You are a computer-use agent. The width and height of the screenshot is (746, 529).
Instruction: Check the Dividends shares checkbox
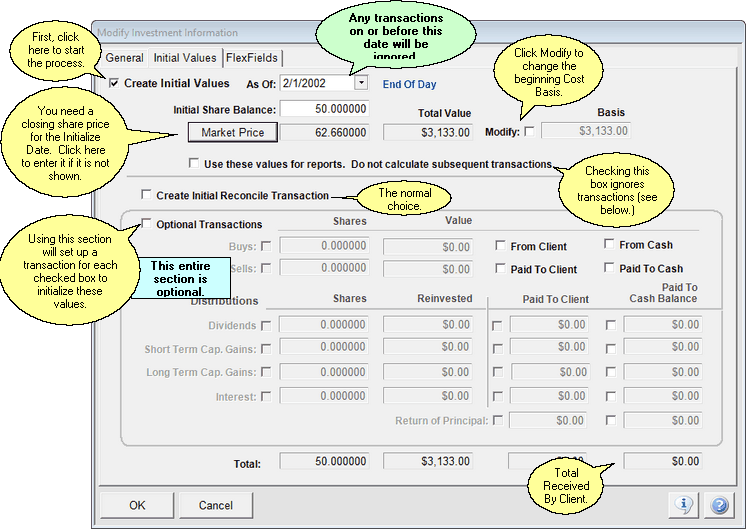pos(266,325)
